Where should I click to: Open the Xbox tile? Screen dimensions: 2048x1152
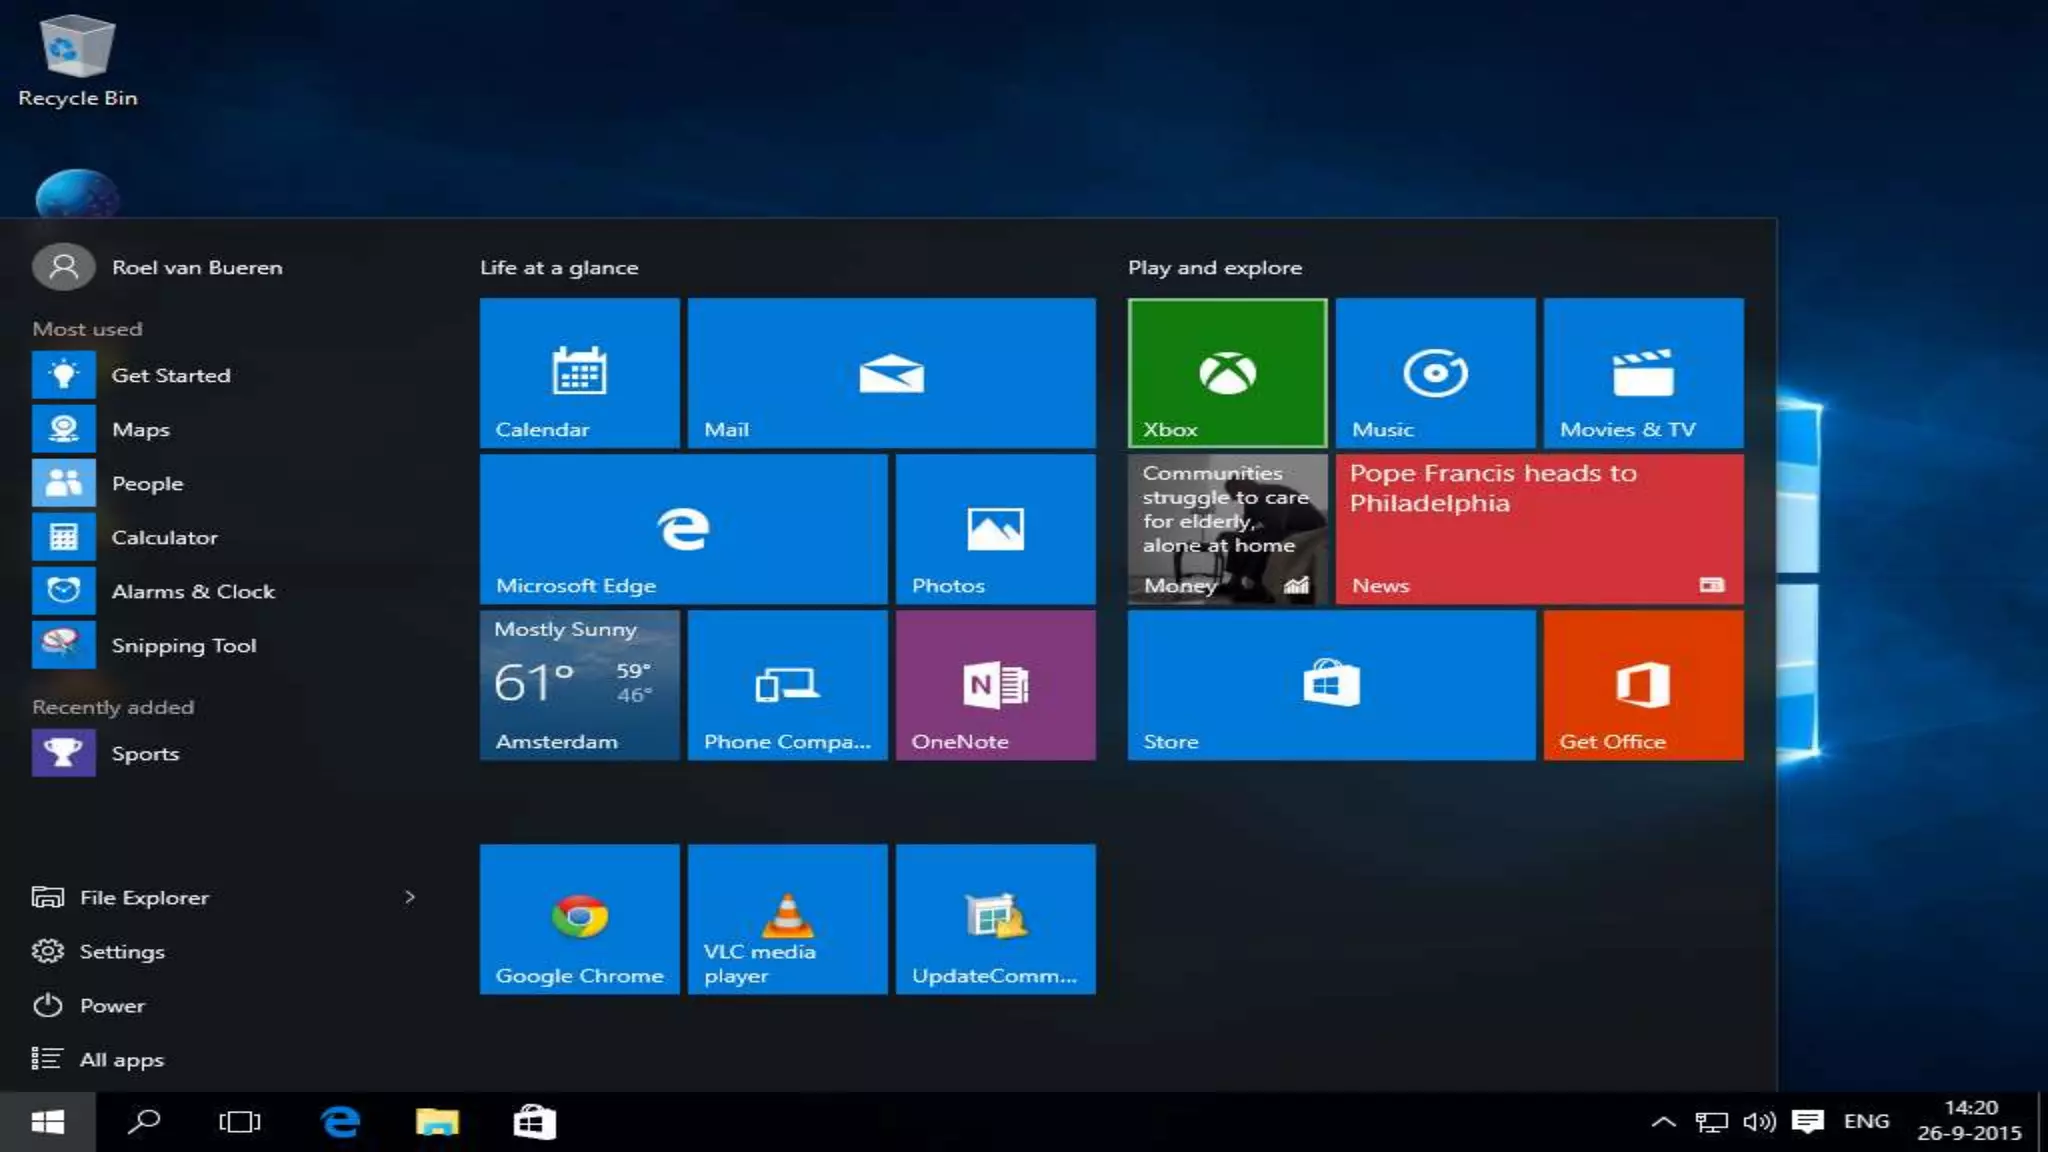tap(1227, 372)
